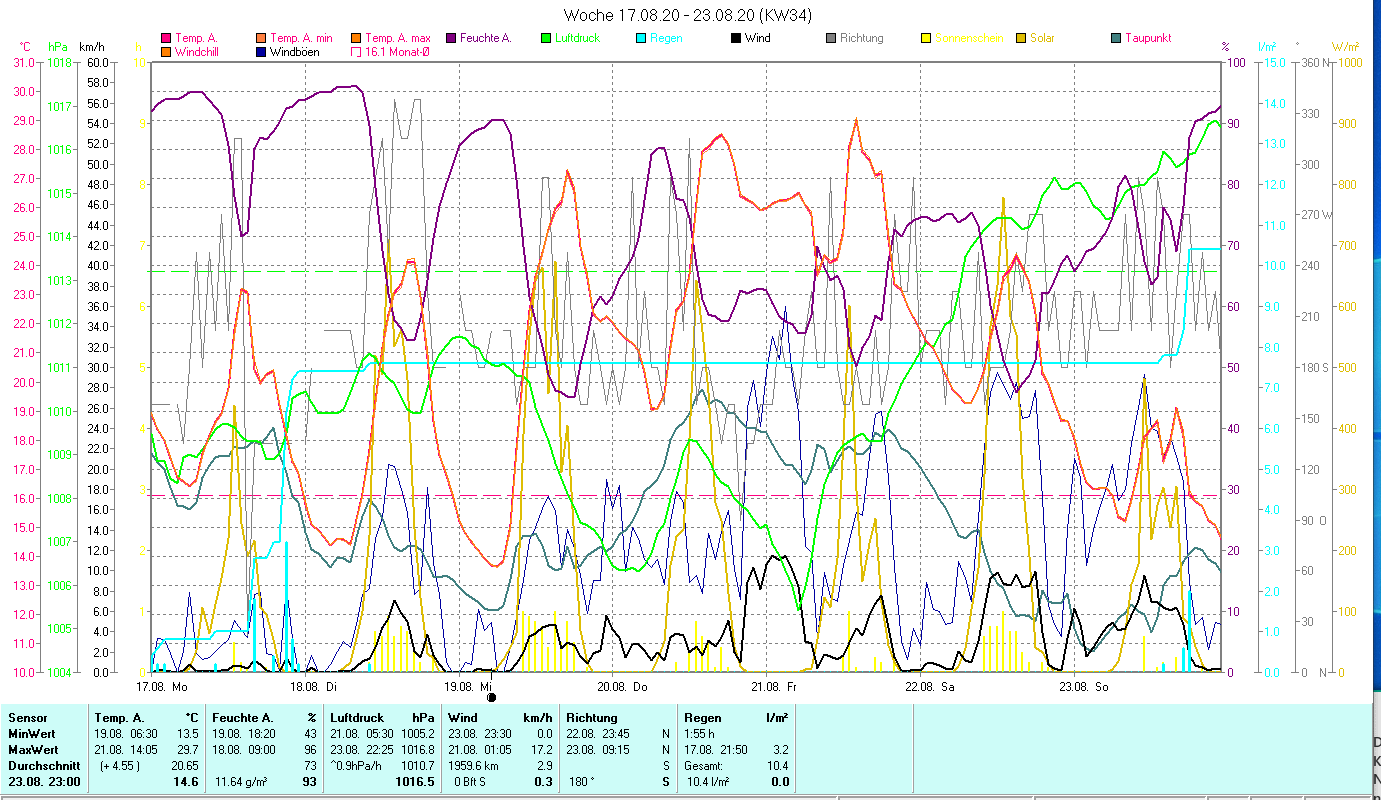Select the Taupunkt legend label
The height and width of the screenshot is (800, 1381).
(x=1148, y=38)
